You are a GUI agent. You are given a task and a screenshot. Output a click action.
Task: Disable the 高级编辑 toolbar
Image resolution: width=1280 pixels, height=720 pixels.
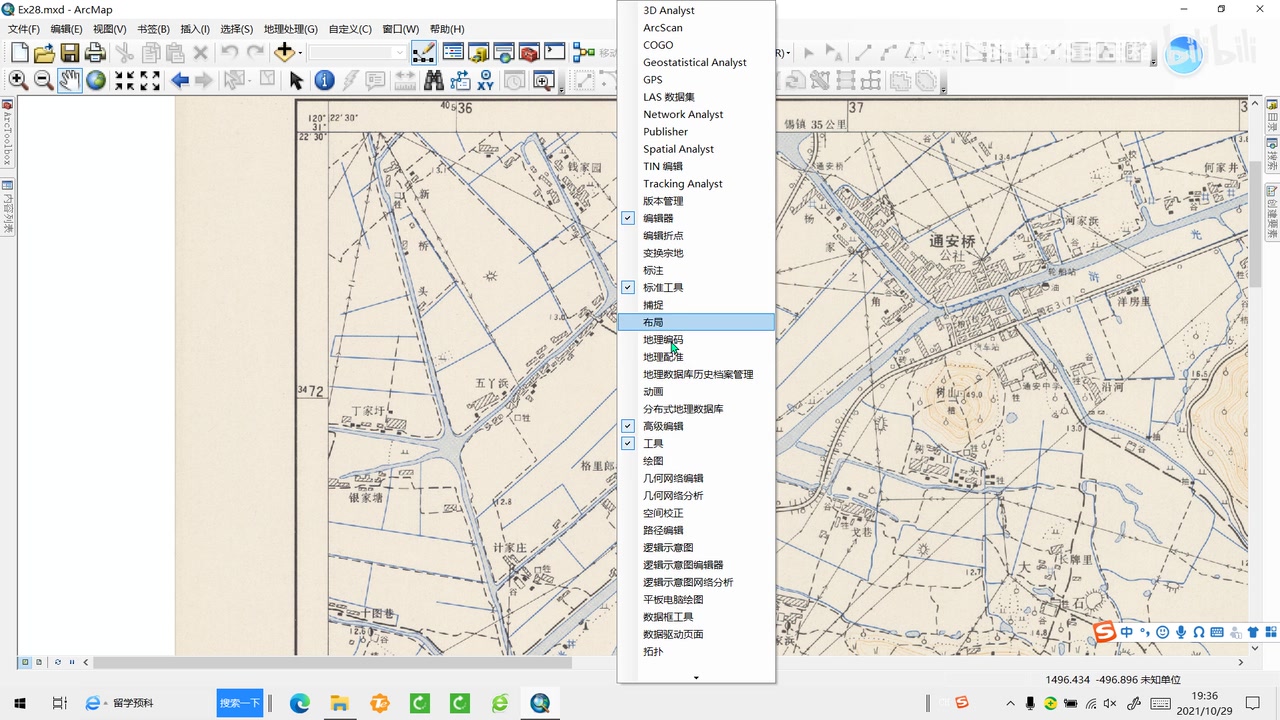point(663,426)
